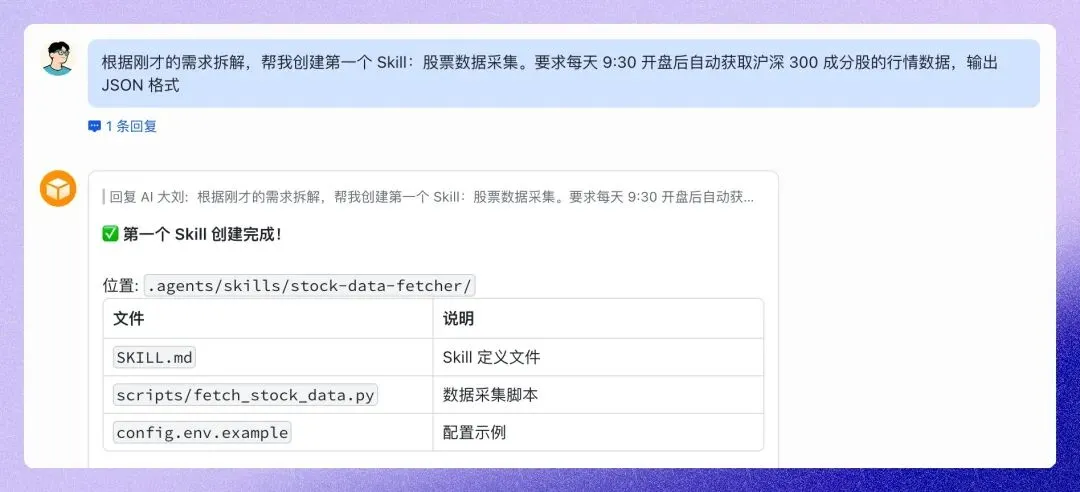The width and height of the screenshot is (1080, 492).
Task: Click the user avatar with glasses
Action: pyautogui.click(x=57, y=59)
